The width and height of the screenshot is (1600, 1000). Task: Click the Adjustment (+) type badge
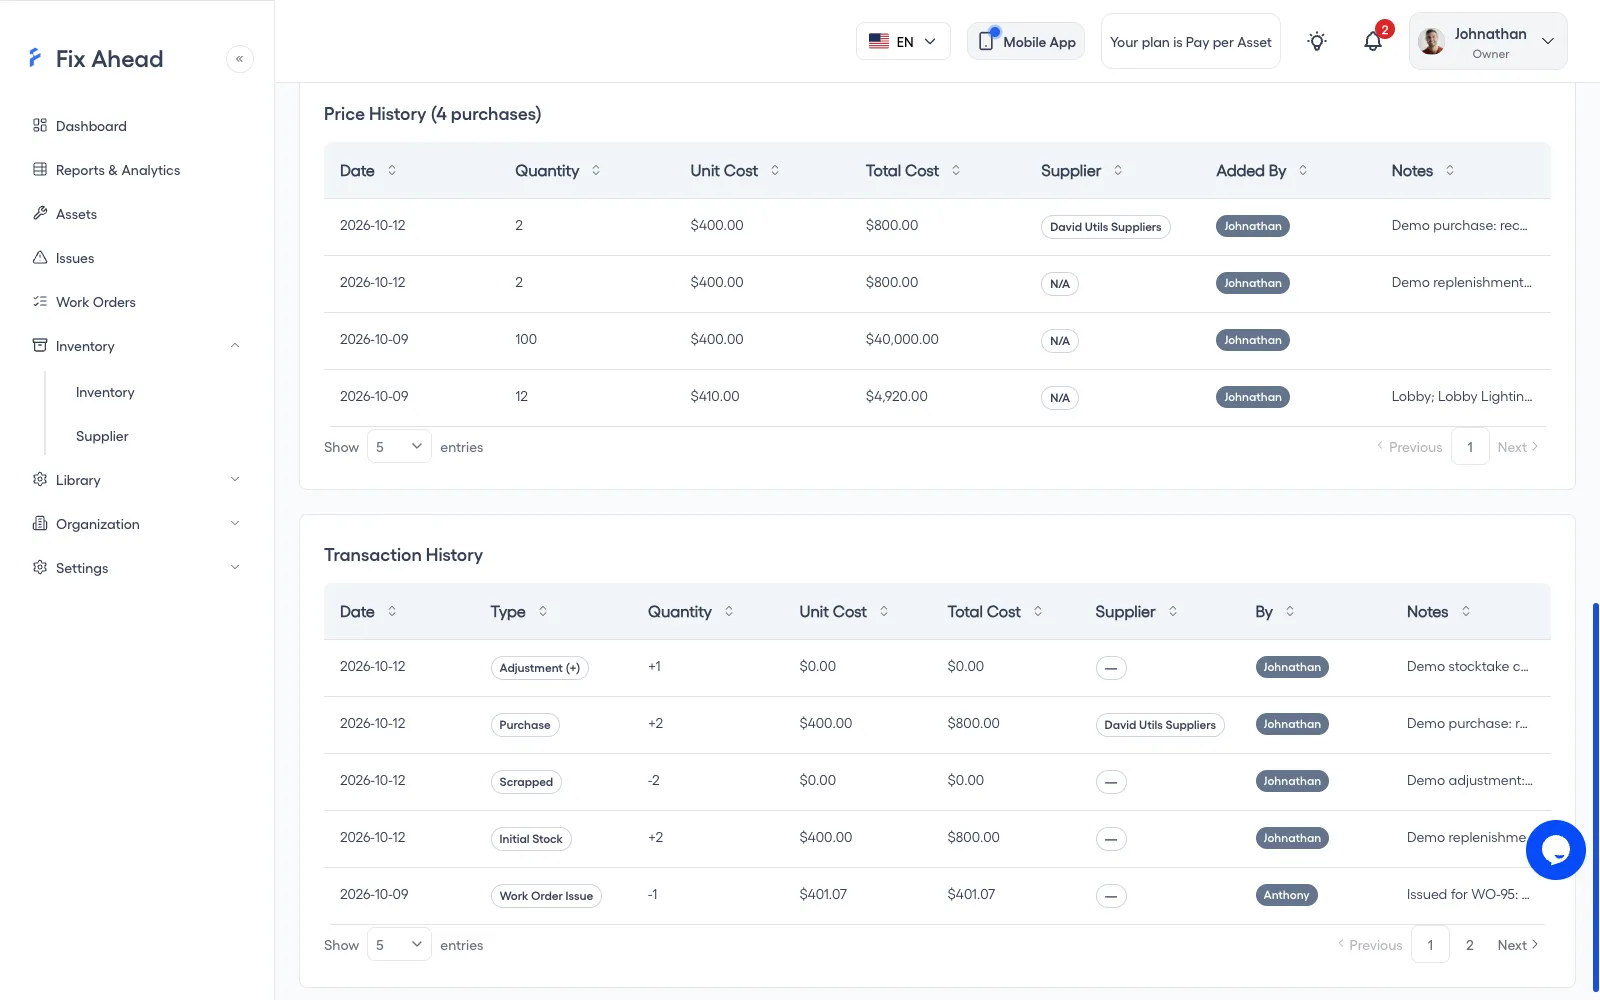539,668
